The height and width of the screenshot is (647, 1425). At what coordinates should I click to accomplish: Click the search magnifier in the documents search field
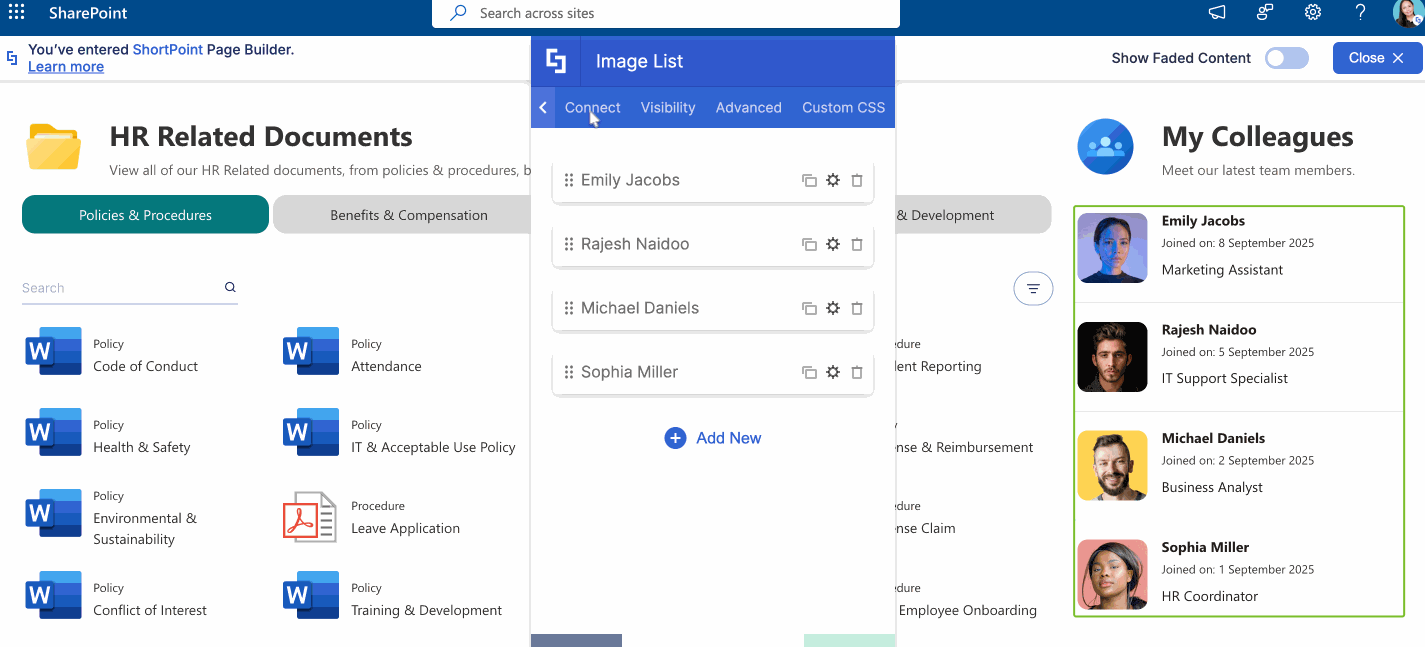[230, 287]
